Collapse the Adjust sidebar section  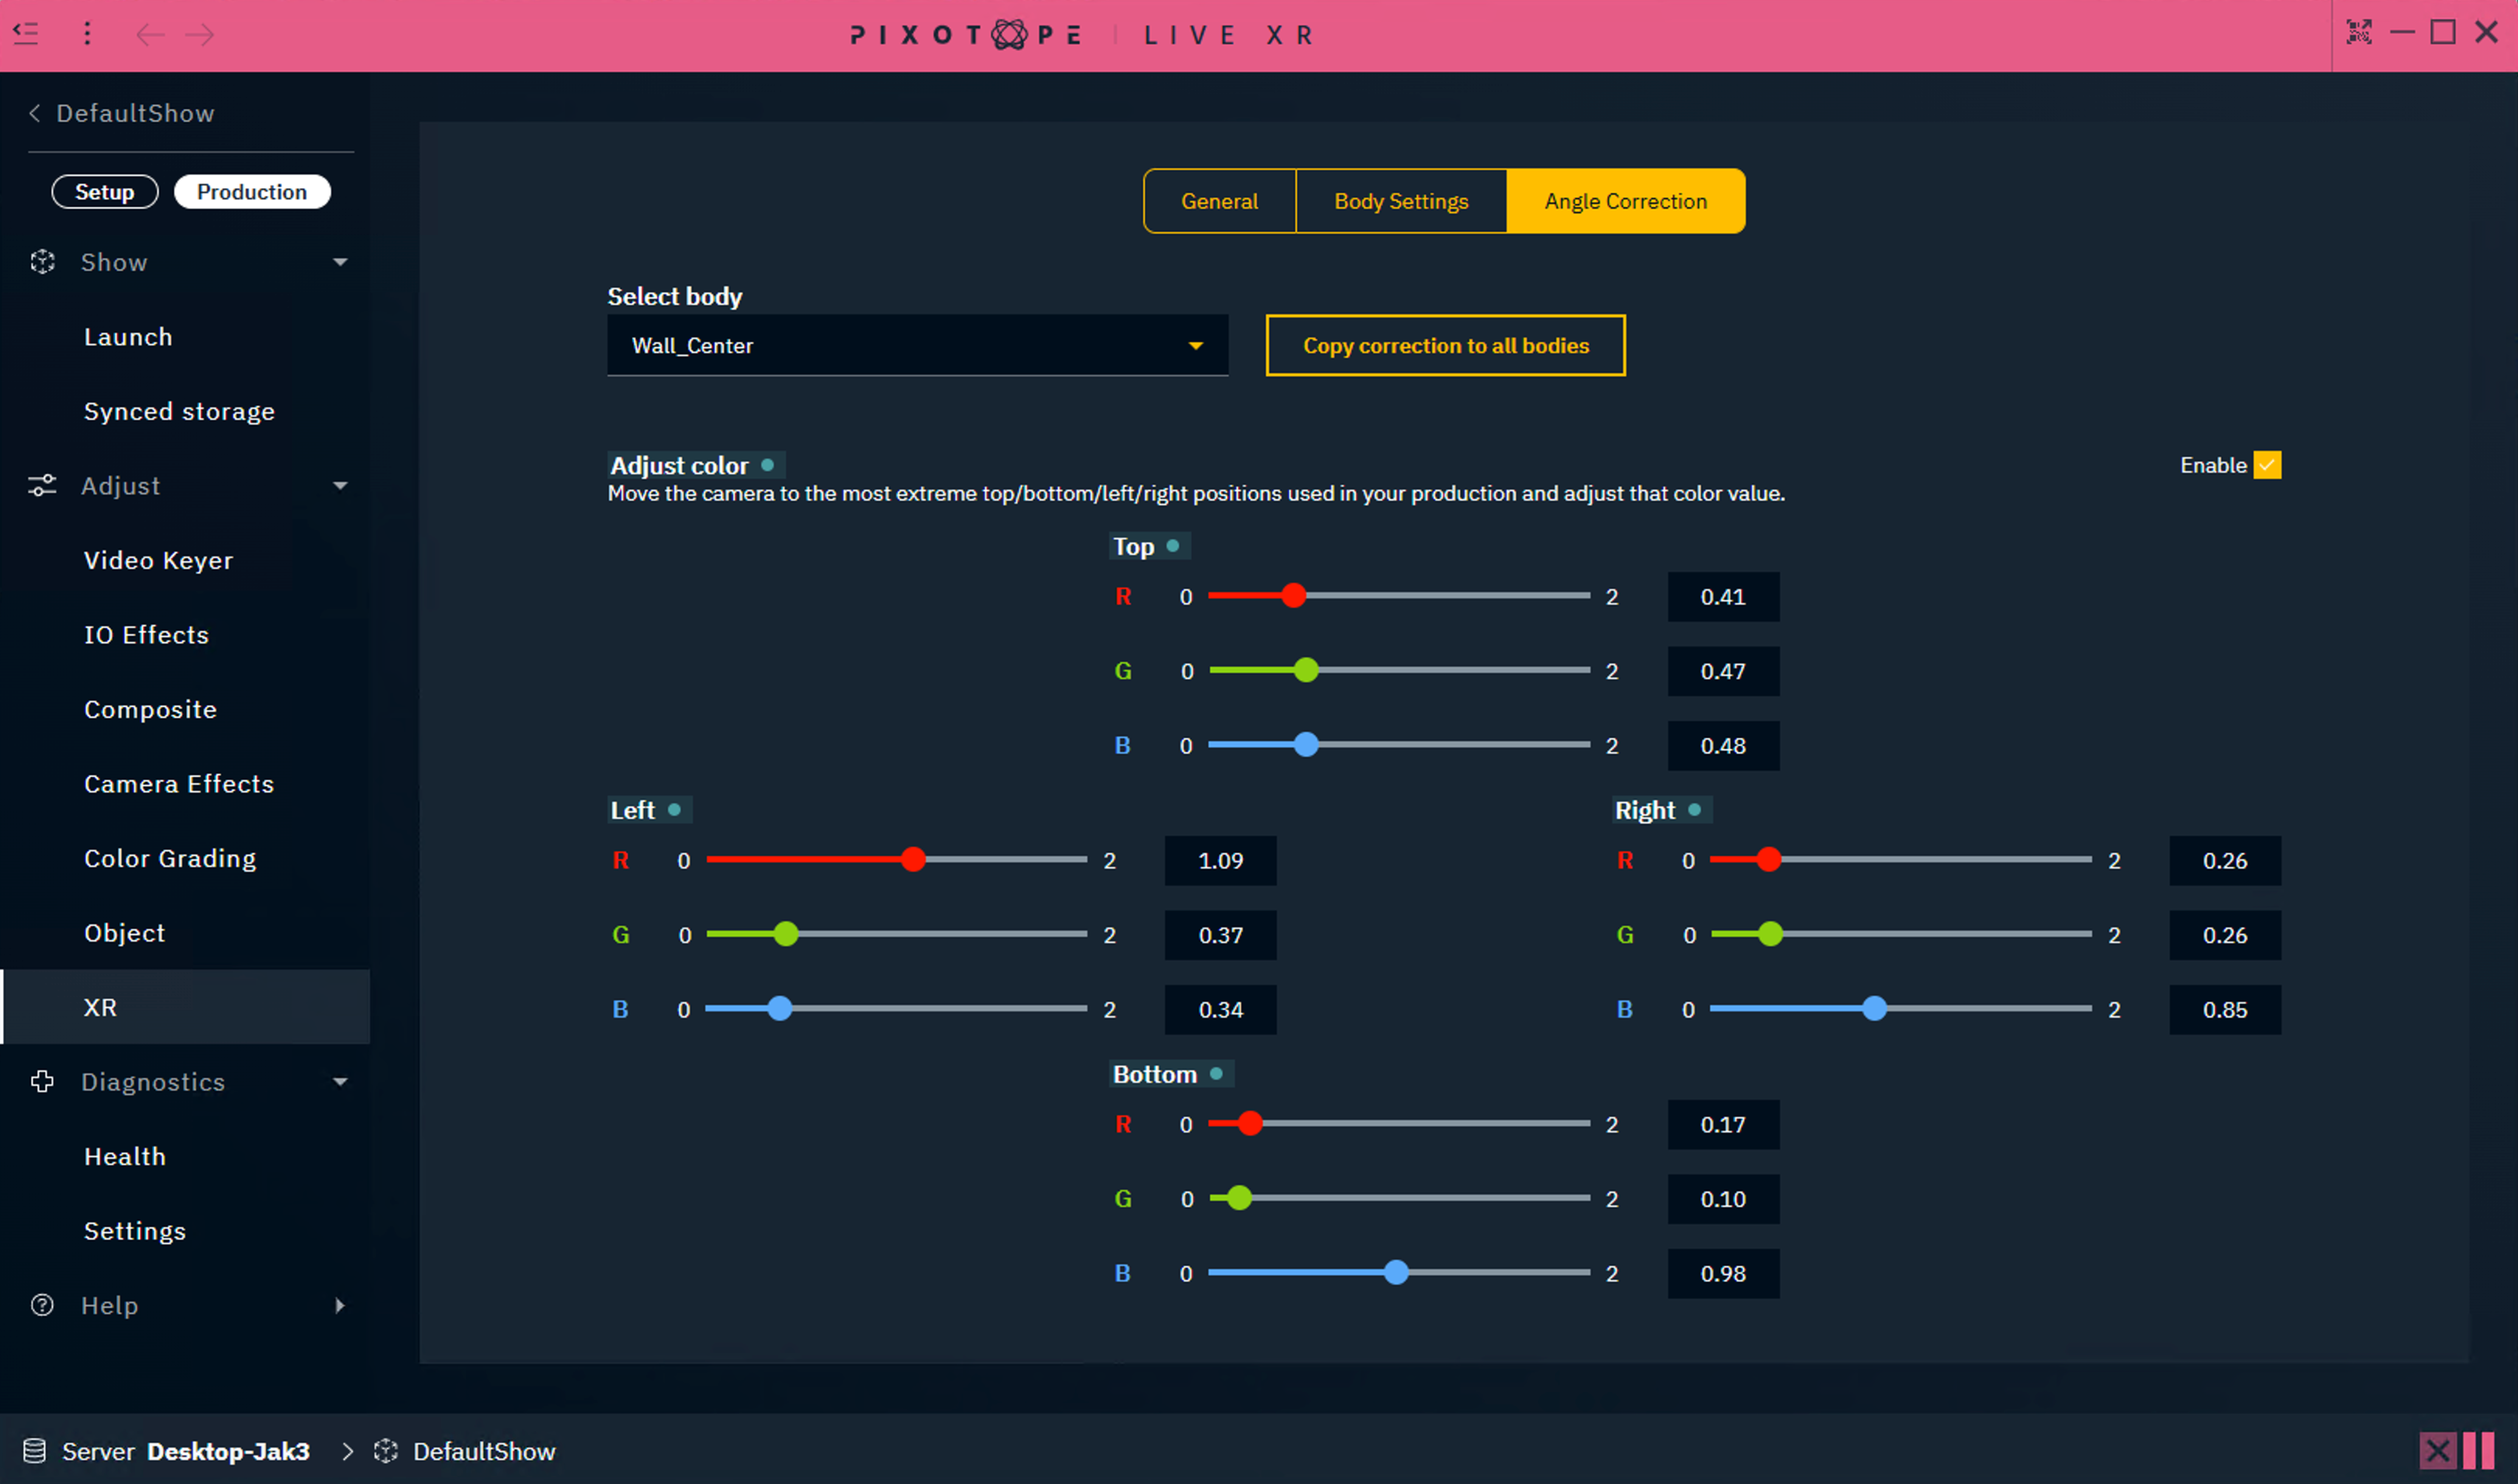coord(340,486)
